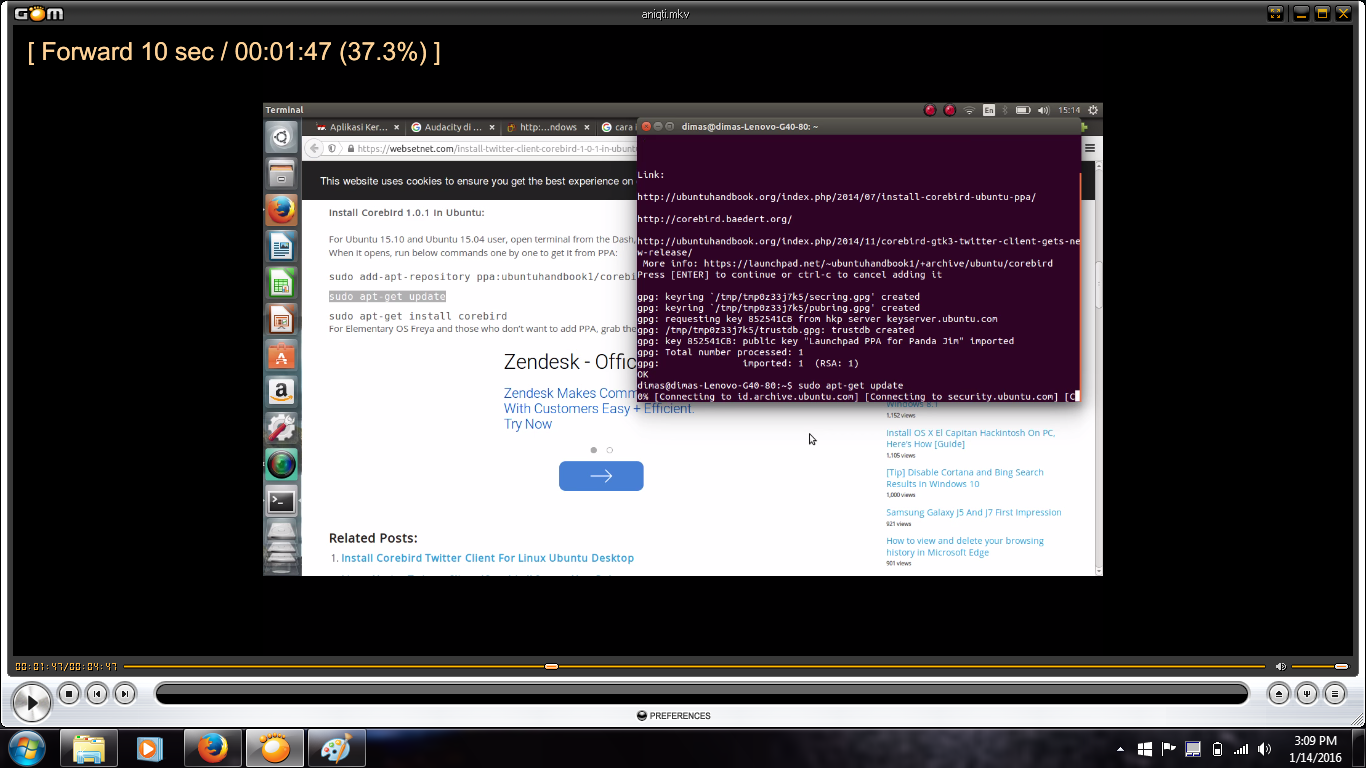The height and width of the screenshot is (768, 1366).
Task: Open 'Samsung Galaxy J5 And J7' link
Action: [x=974, y=512]
